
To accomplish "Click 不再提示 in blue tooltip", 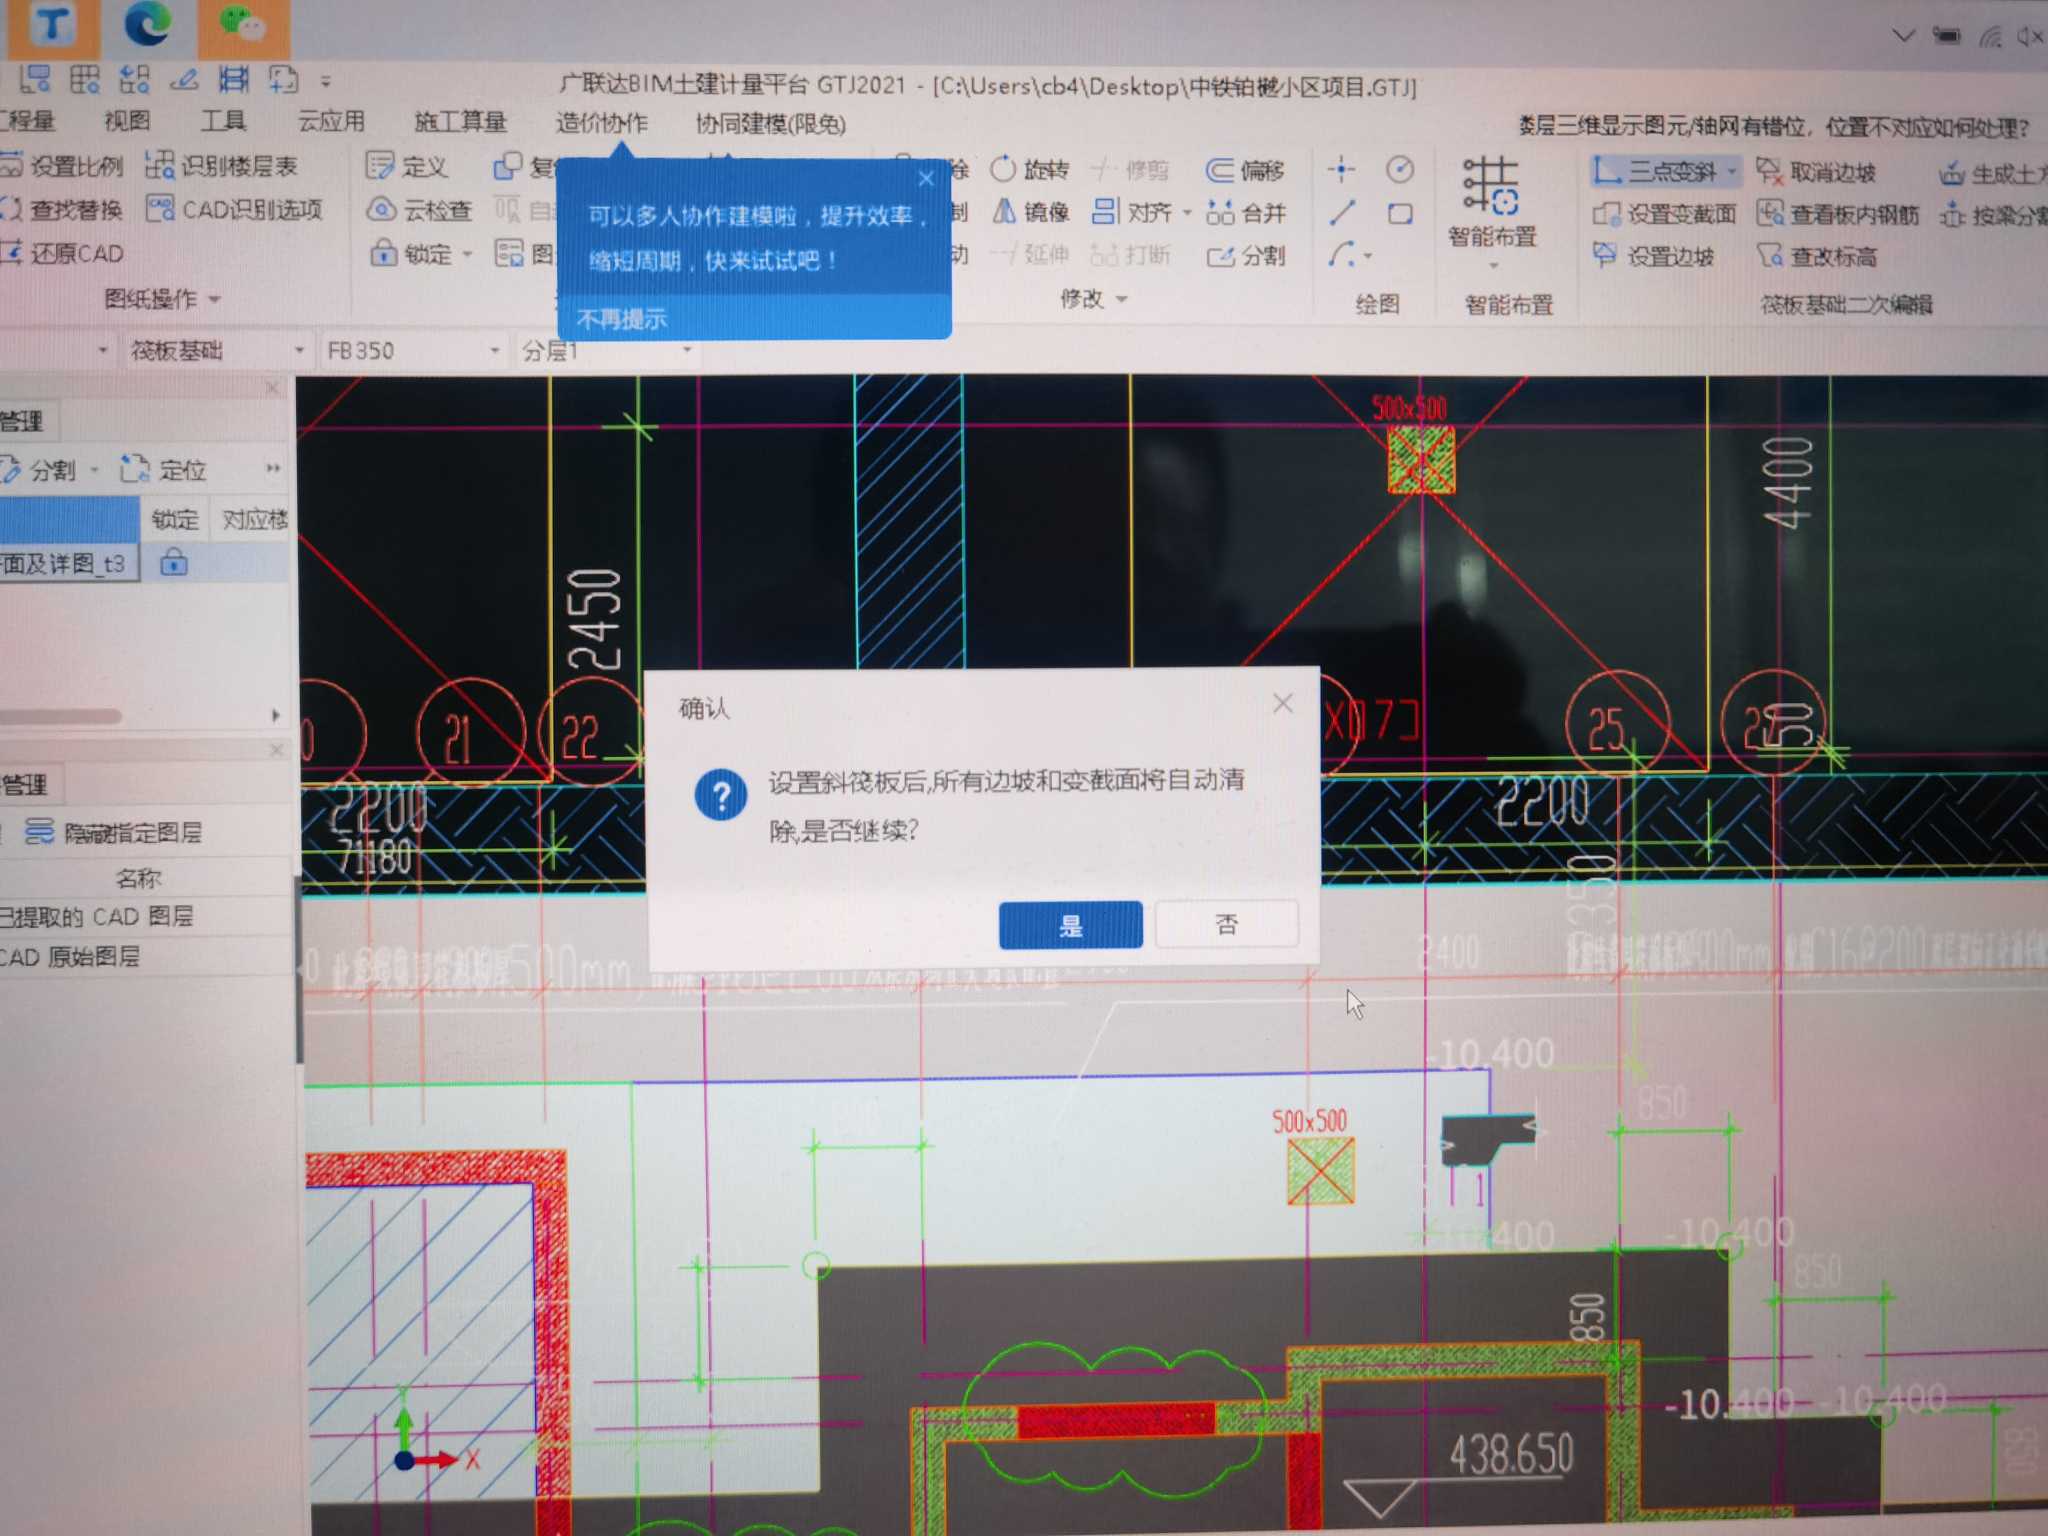I will tap(622, 319).
